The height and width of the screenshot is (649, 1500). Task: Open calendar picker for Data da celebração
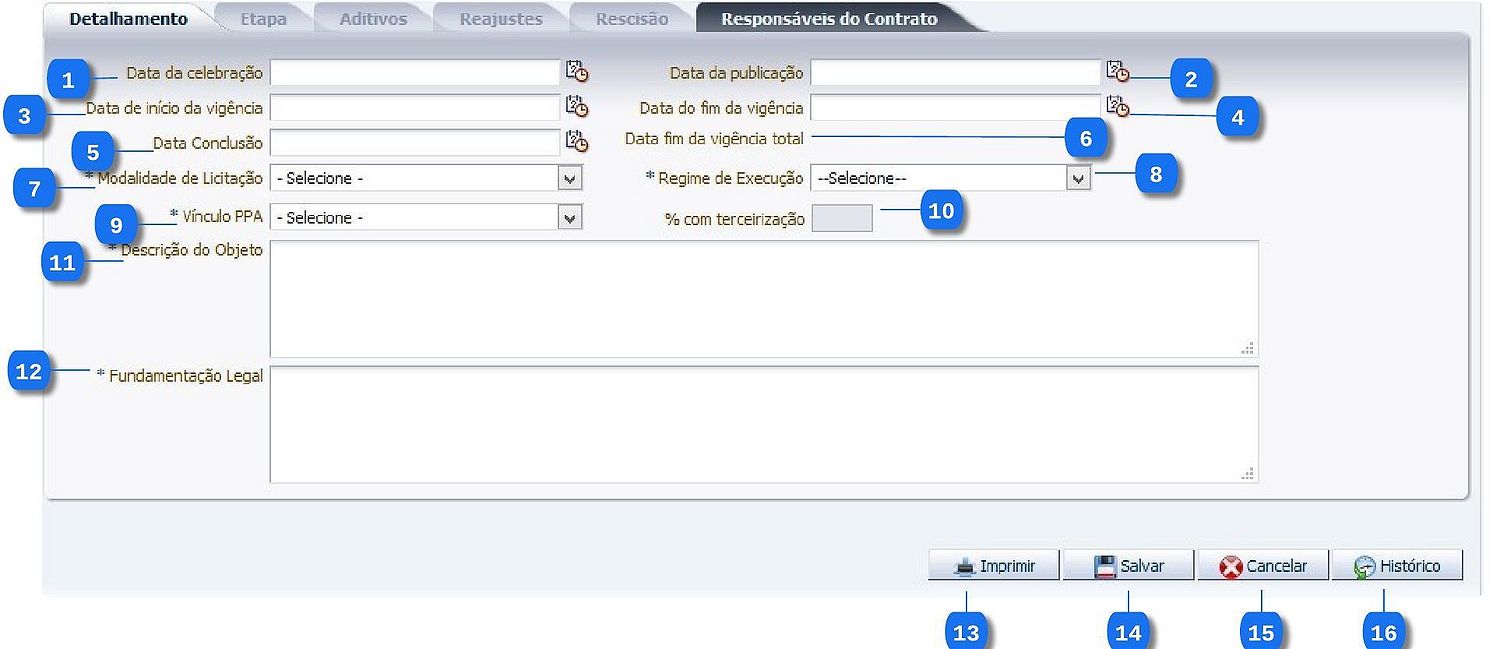pyautogui.click(x=576, y=72)
